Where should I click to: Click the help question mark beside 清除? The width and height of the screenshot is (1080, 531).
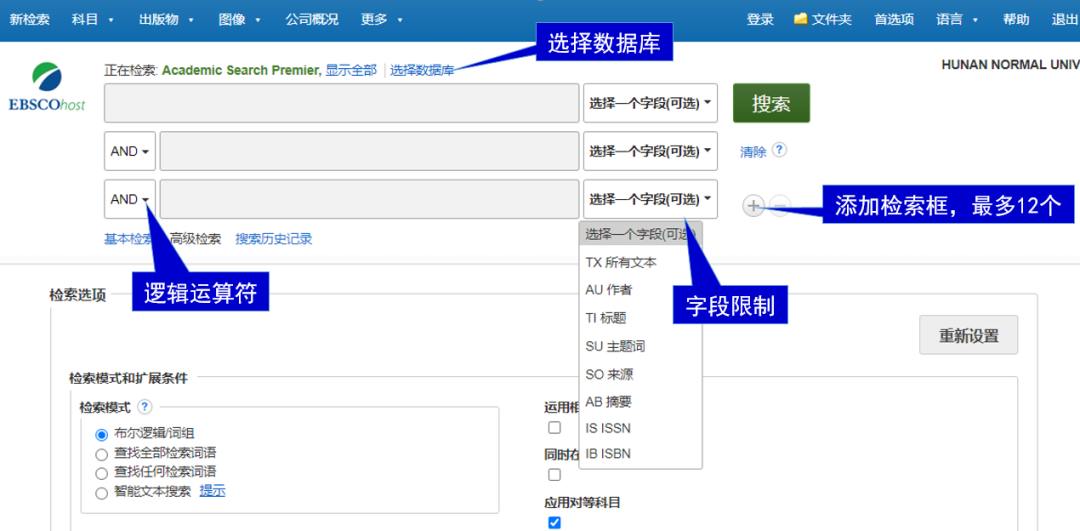779,150
